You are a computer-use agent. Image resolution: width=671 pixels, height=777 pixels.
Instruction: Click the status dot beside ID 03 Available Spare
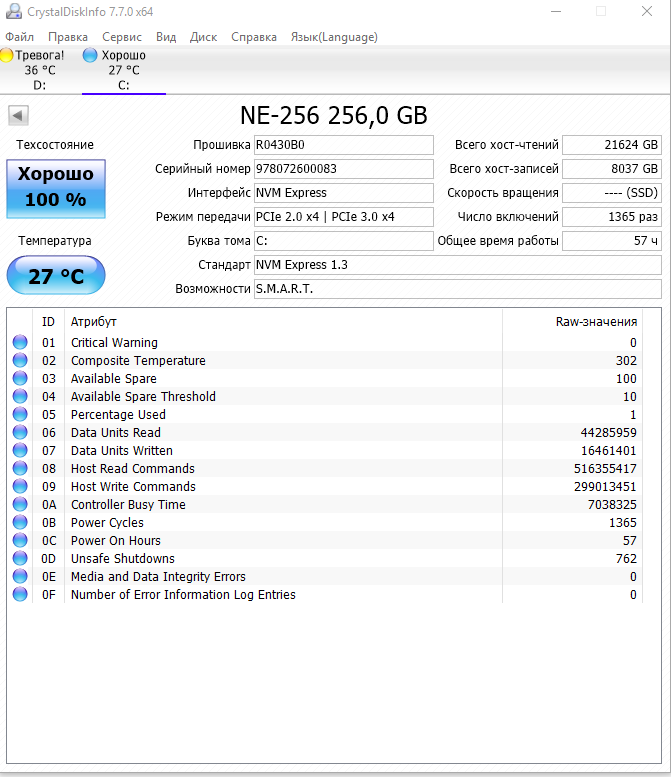[x=20, y=379]
